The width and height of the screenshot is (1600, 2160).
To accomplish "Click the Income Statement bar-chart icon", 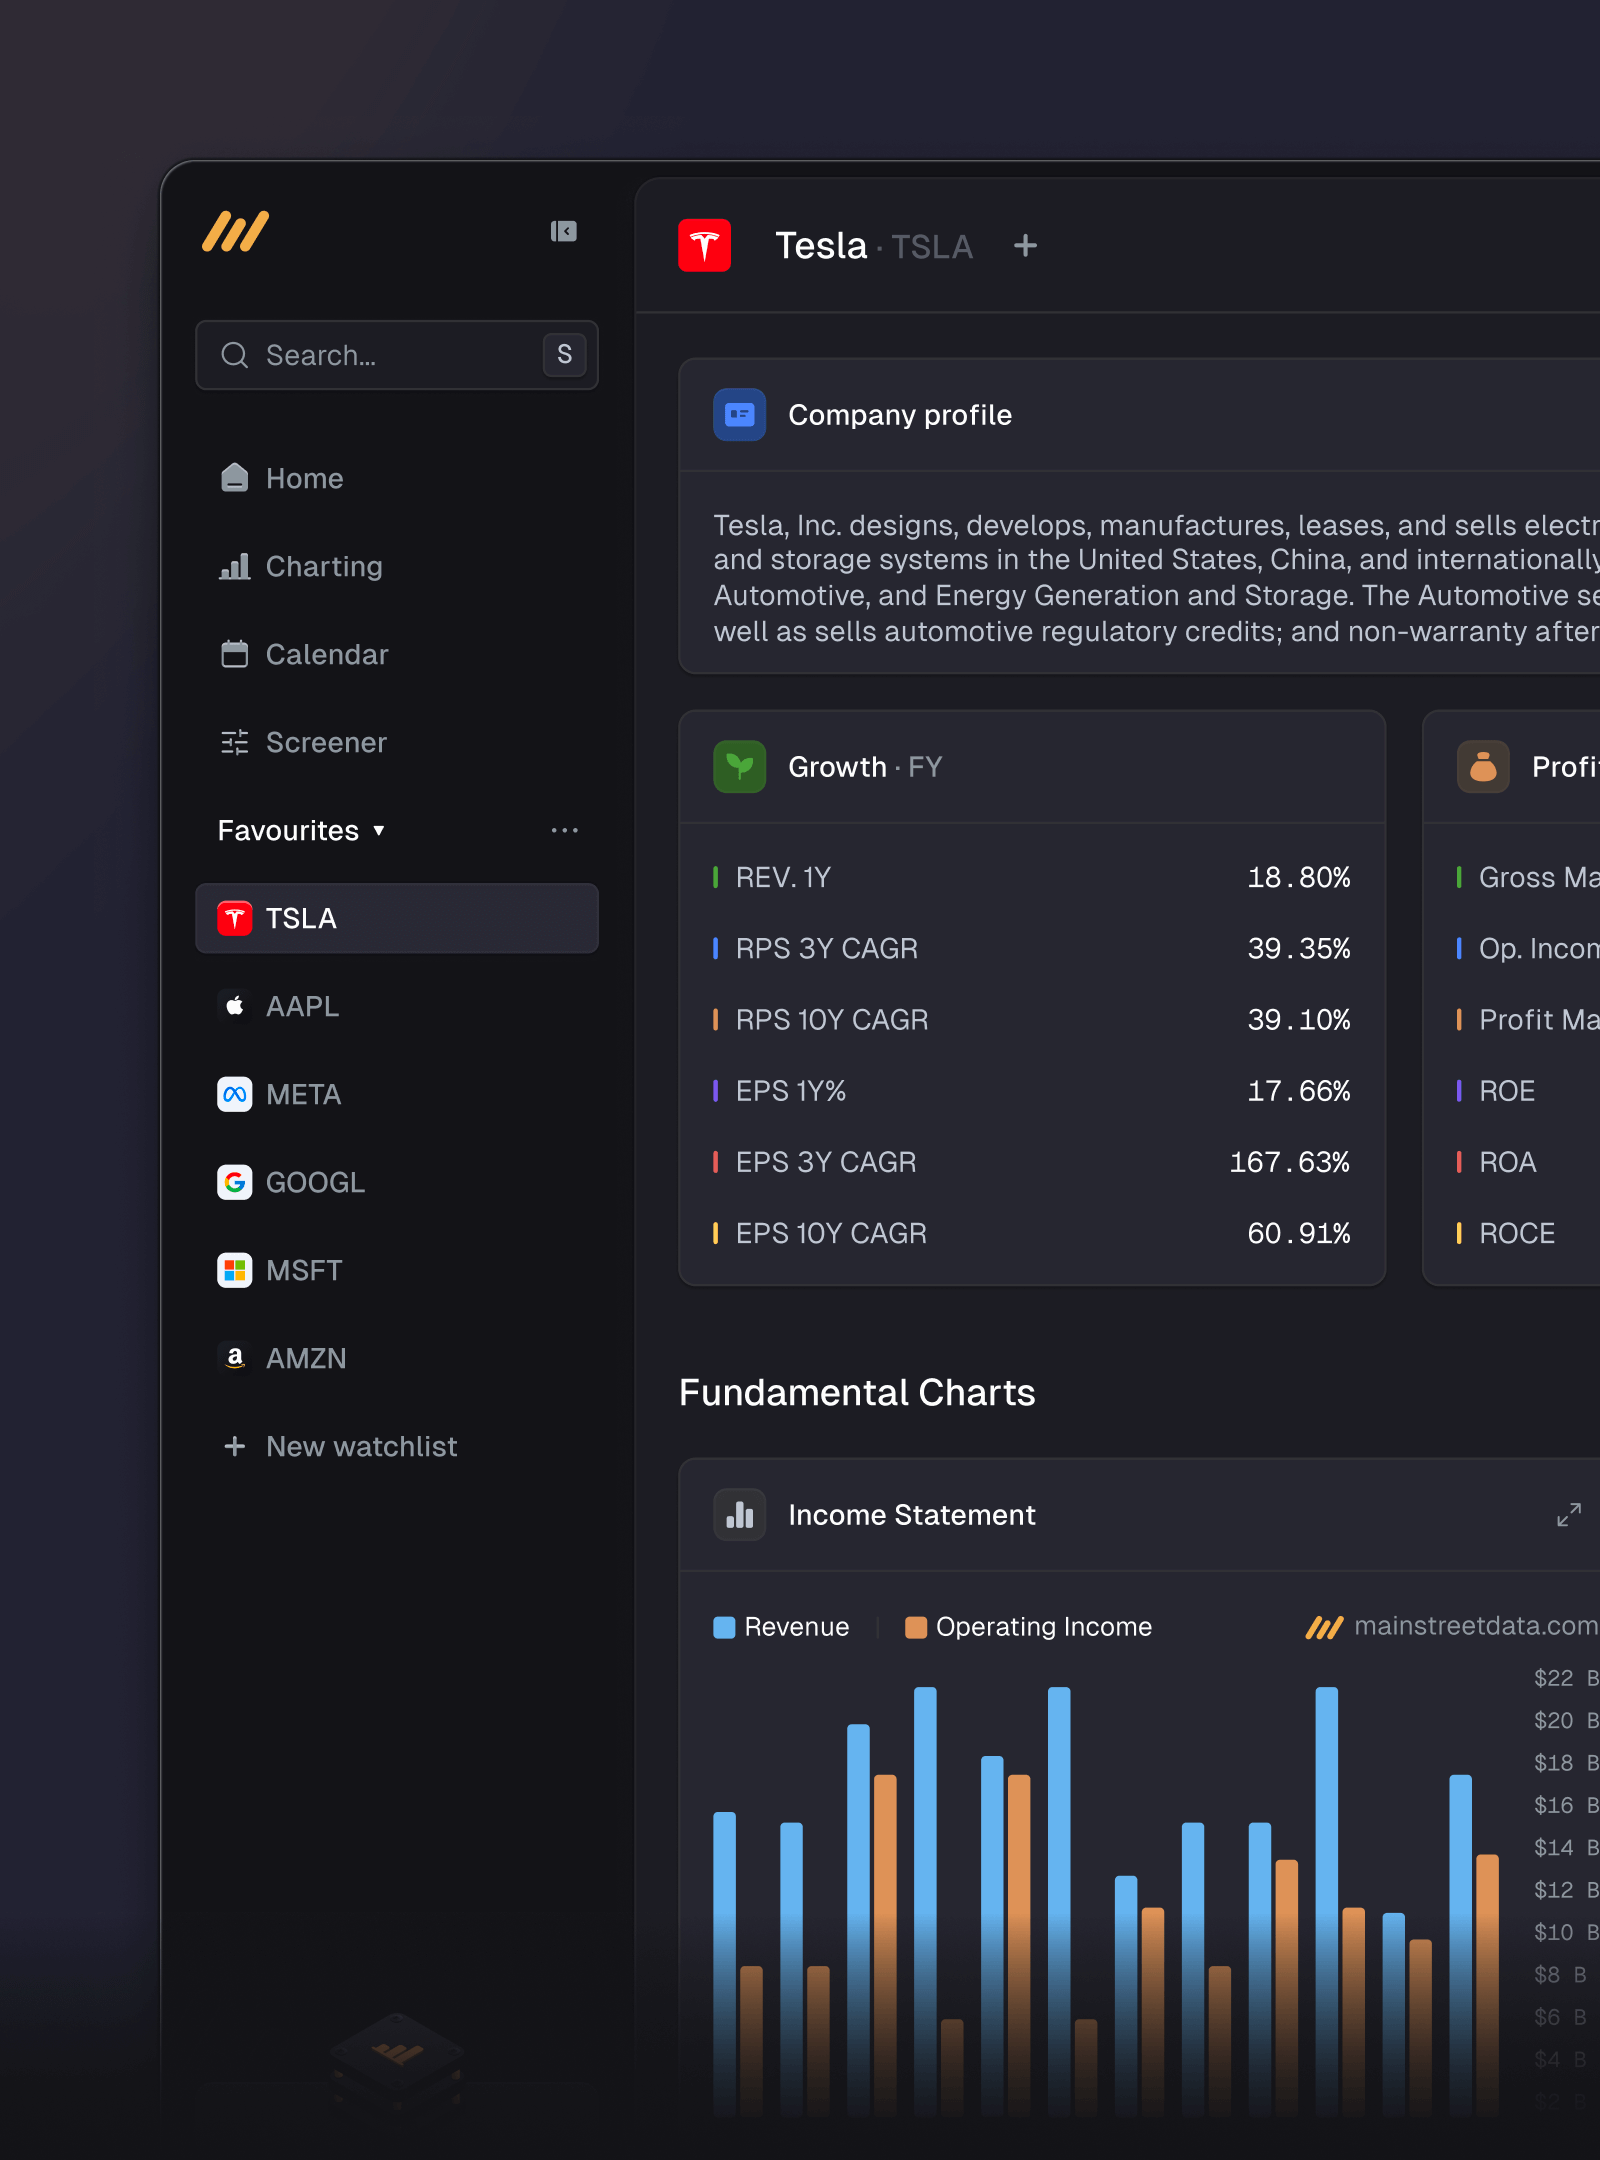I will (x=739, y=1515).
